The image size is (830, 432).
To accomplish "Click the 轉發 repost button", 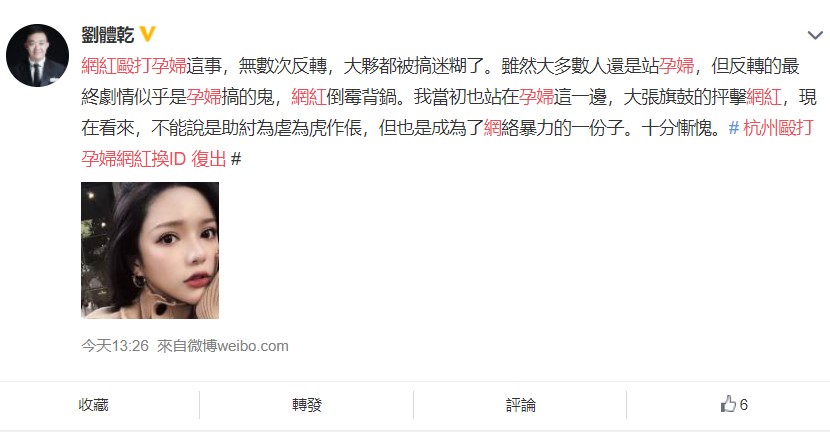I will click(307, 405).
